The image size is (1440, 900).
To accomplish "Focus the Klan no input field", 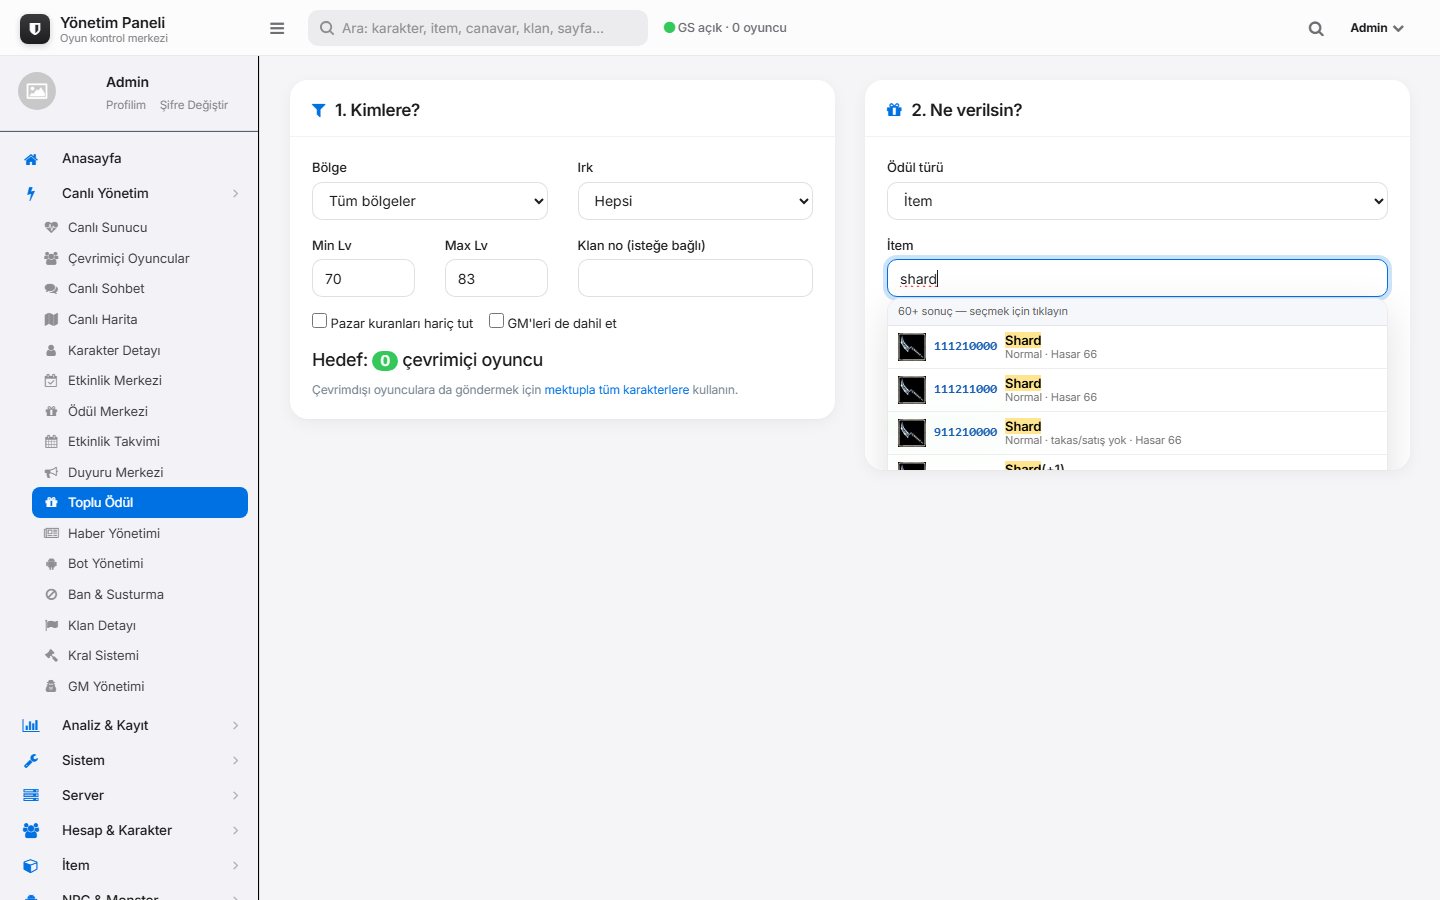I will pyautogui.click(x=695, y=278).
